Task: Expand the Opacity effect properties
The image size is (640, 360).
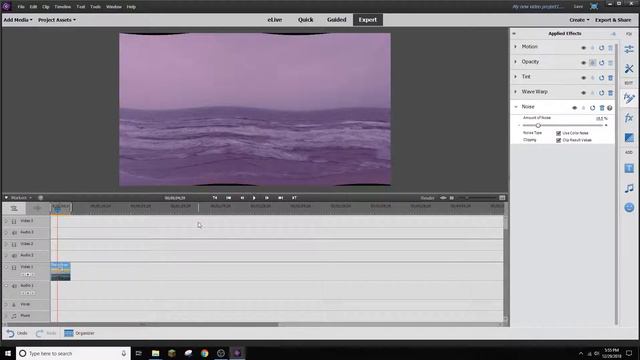Action: [516, 62]
